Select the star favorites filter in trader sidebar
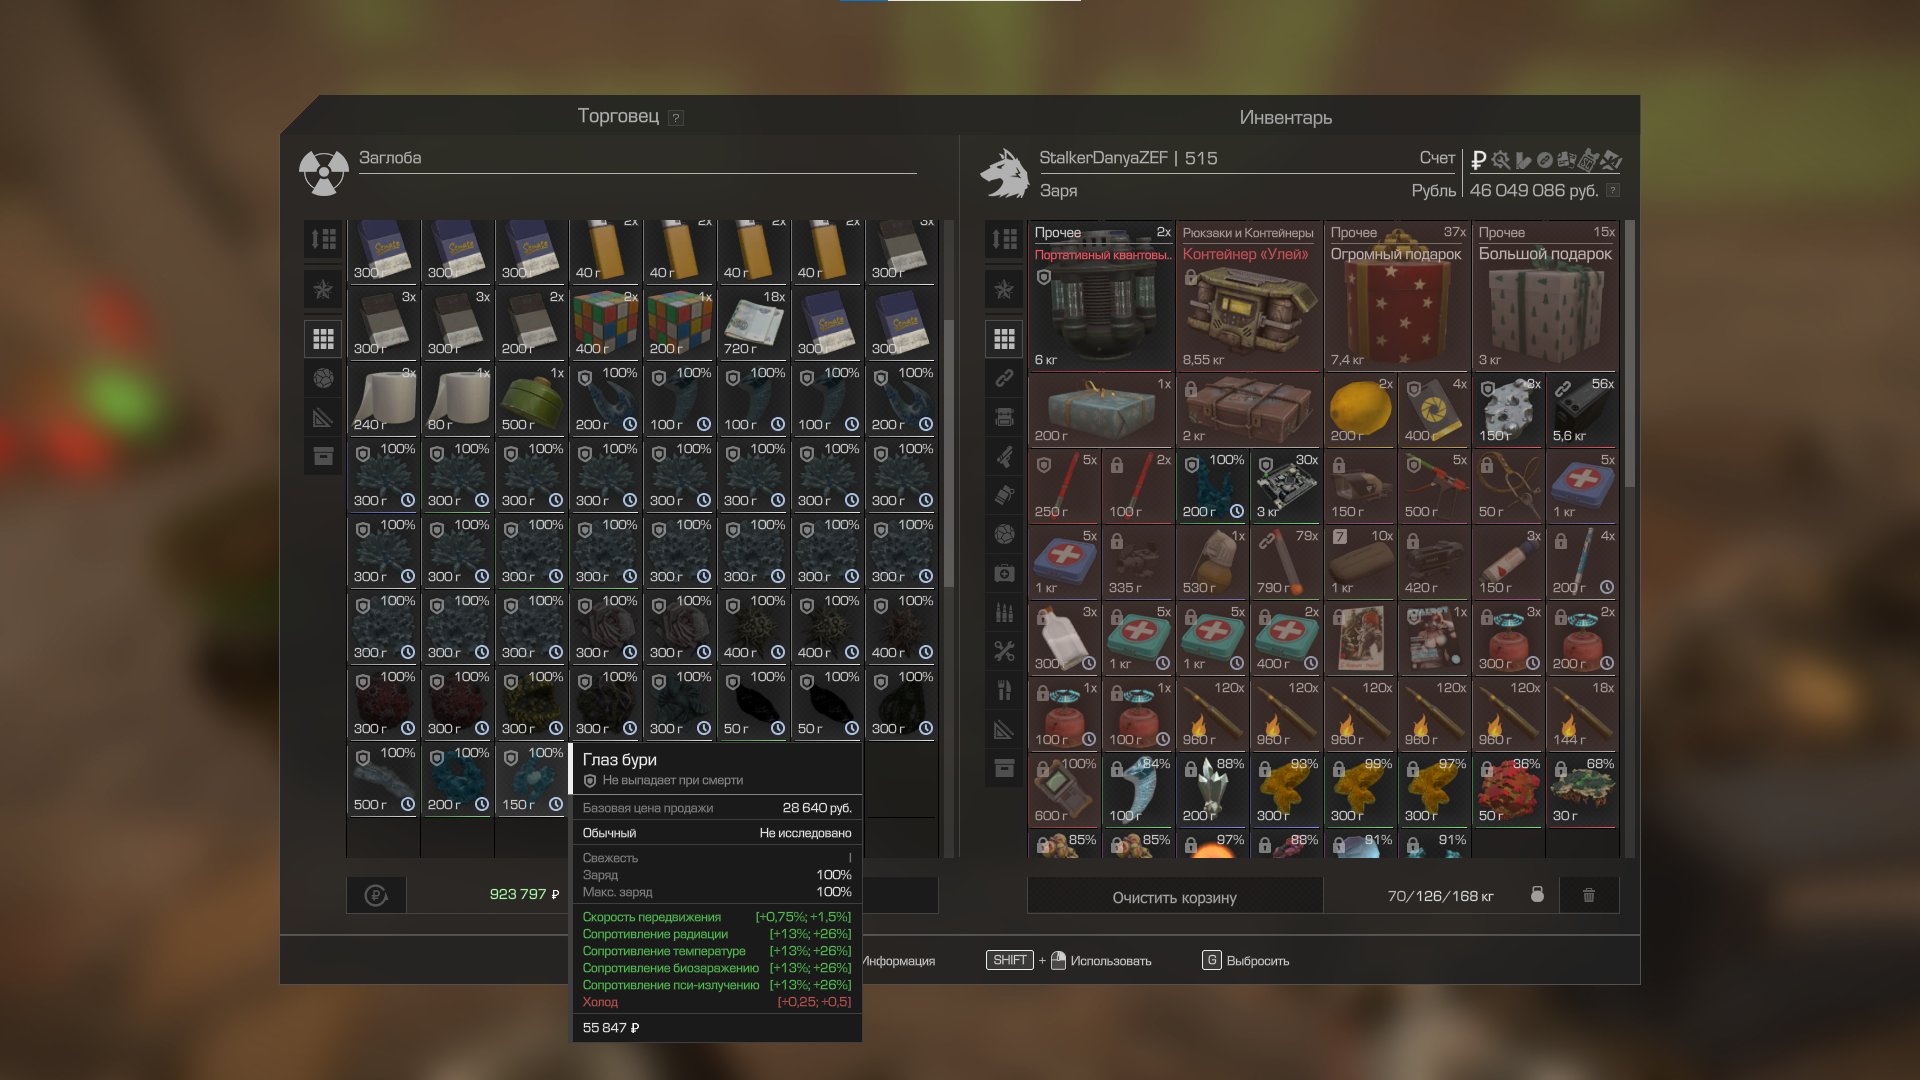 click(323, 289)
